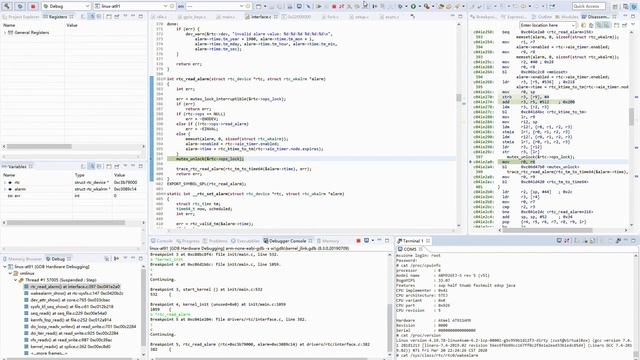Select the Memory Browser tab

[x=22, y=259]
